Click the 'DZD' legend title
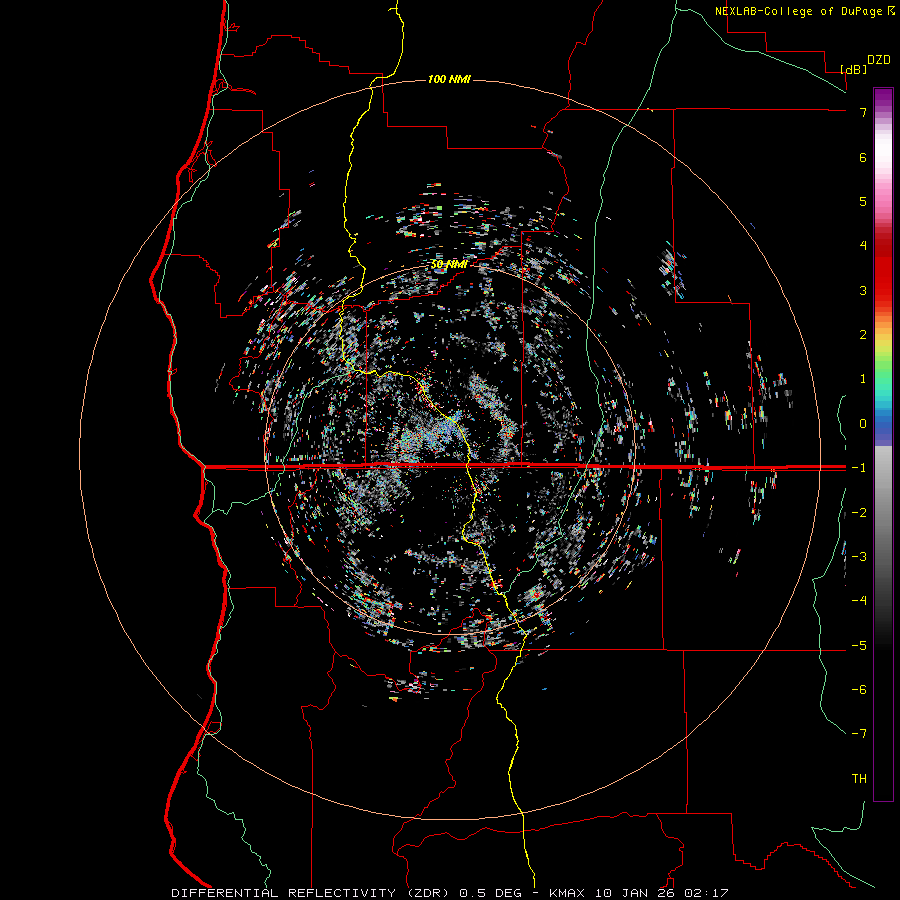 [879, 60]
